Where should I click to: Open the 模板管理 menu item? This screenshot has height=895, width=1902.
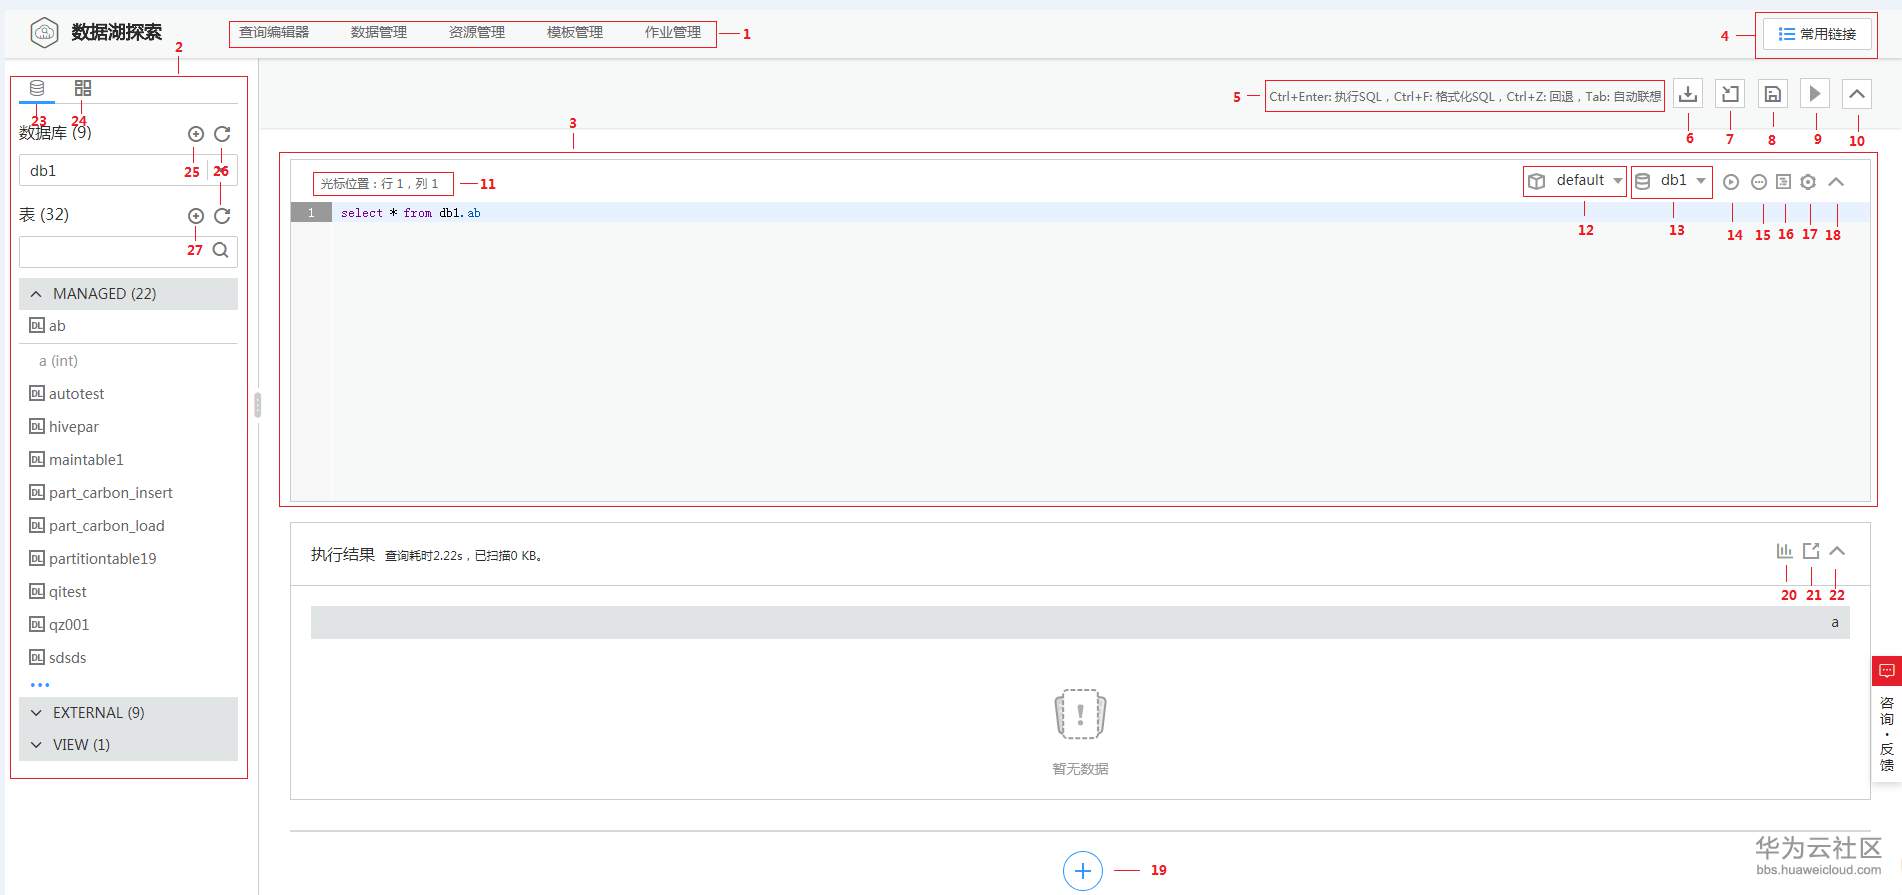tap(575, 32)
